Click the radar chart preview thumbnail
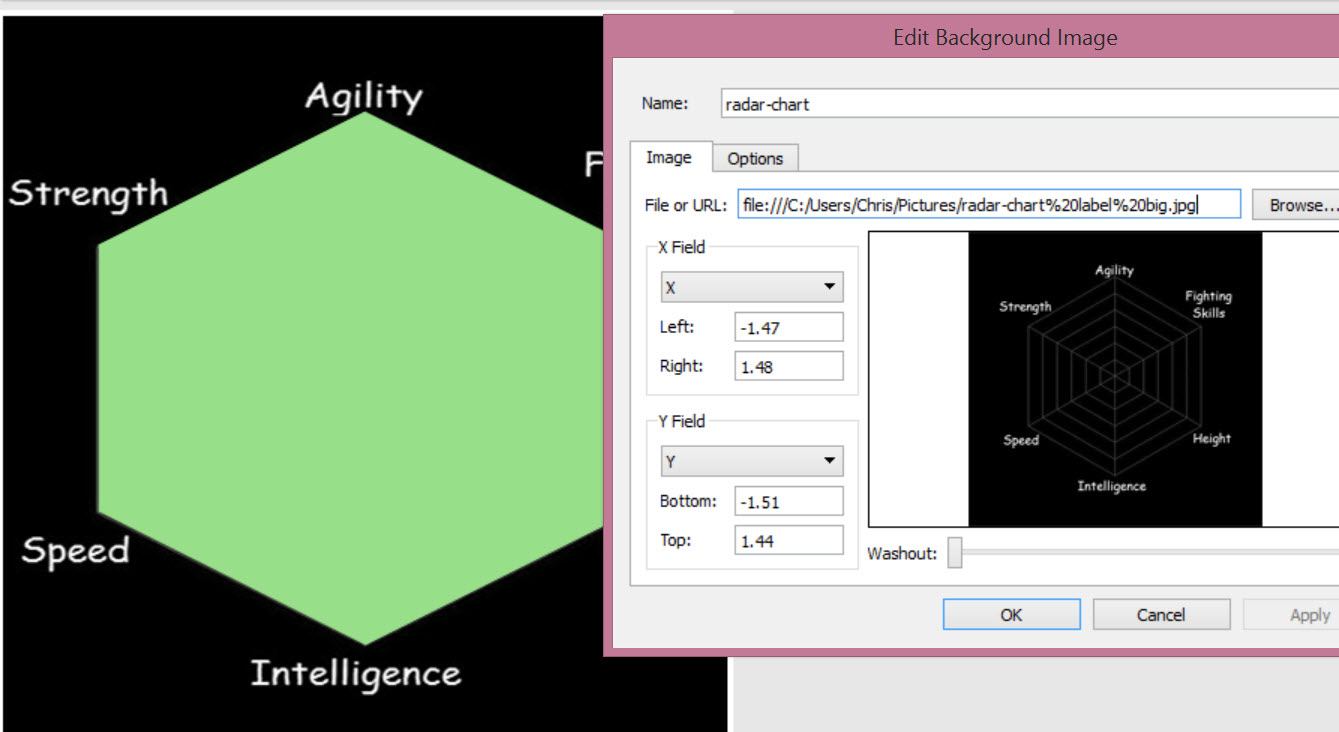The image size is (1339, 732). (1114, 379)
